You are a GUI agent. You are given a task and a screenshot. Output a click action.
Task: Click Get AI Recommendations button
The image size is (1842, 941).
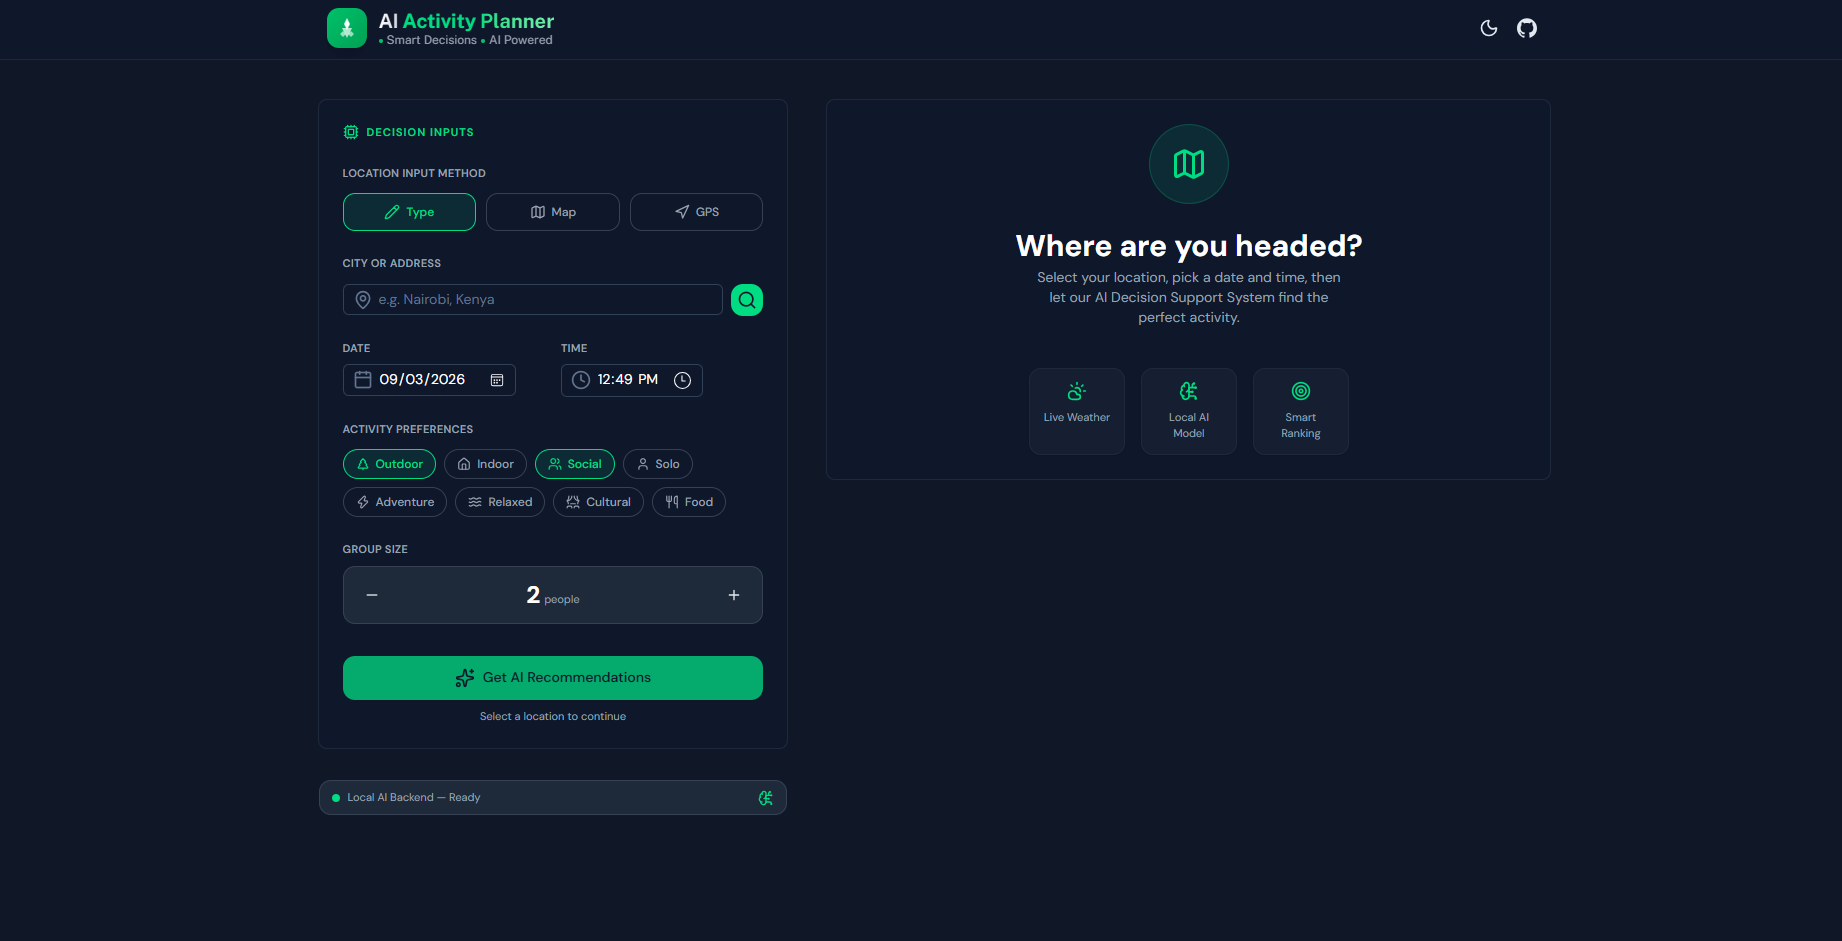553,678
